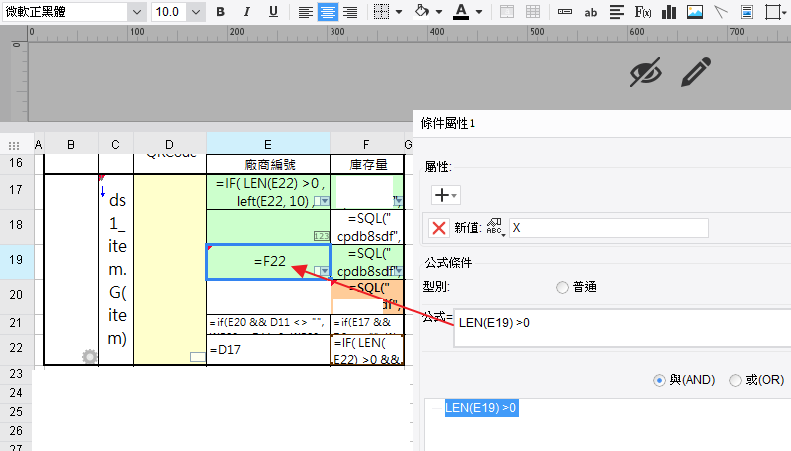Select the 與(AND) radio option
The width and height of the screenshot is (791, 451).
(x=659, y=380)
